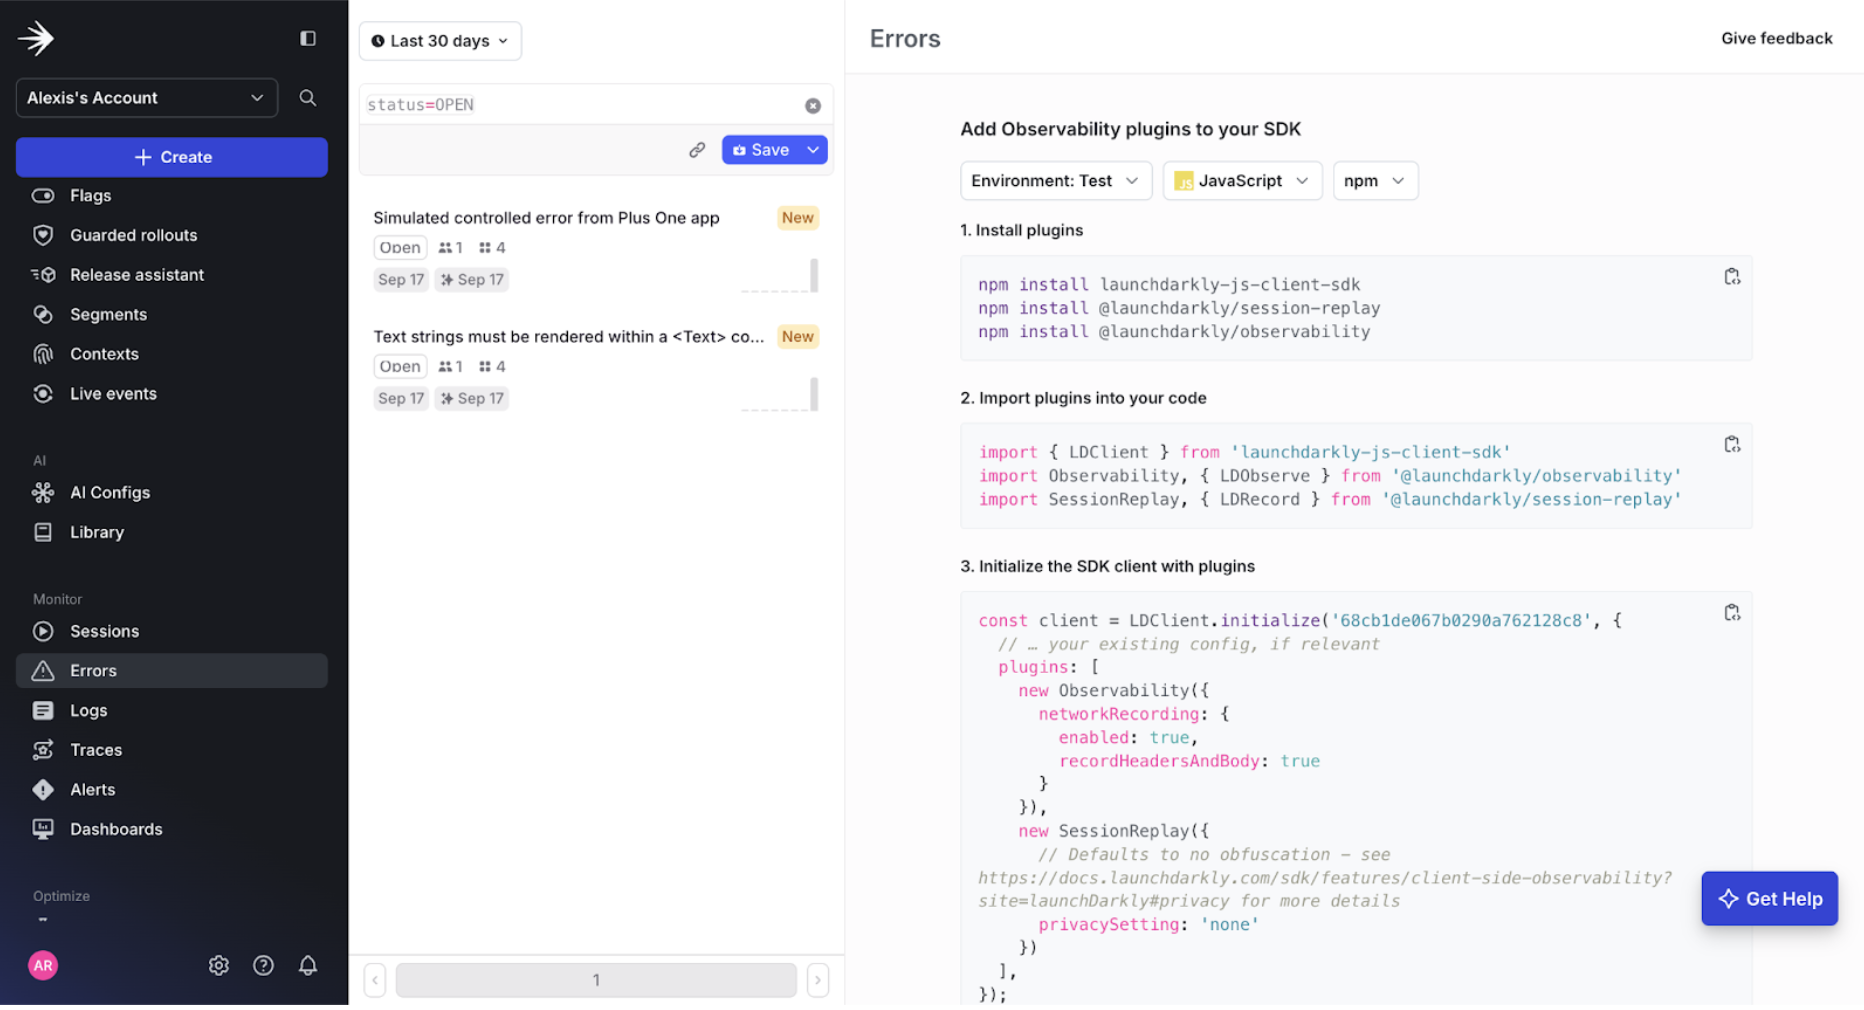
Task: Select Flags in the sidebar navigation
Action: [90, 195]
